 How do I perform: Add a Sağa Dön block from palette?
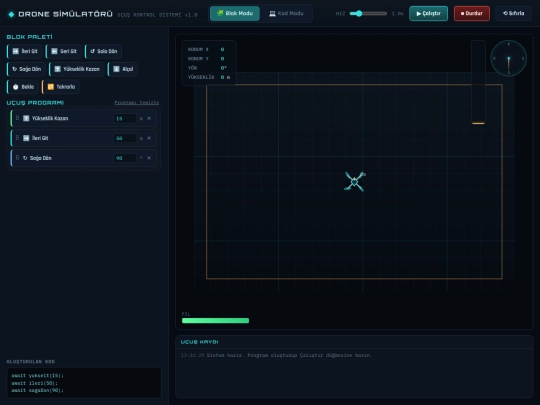[26, 69]
